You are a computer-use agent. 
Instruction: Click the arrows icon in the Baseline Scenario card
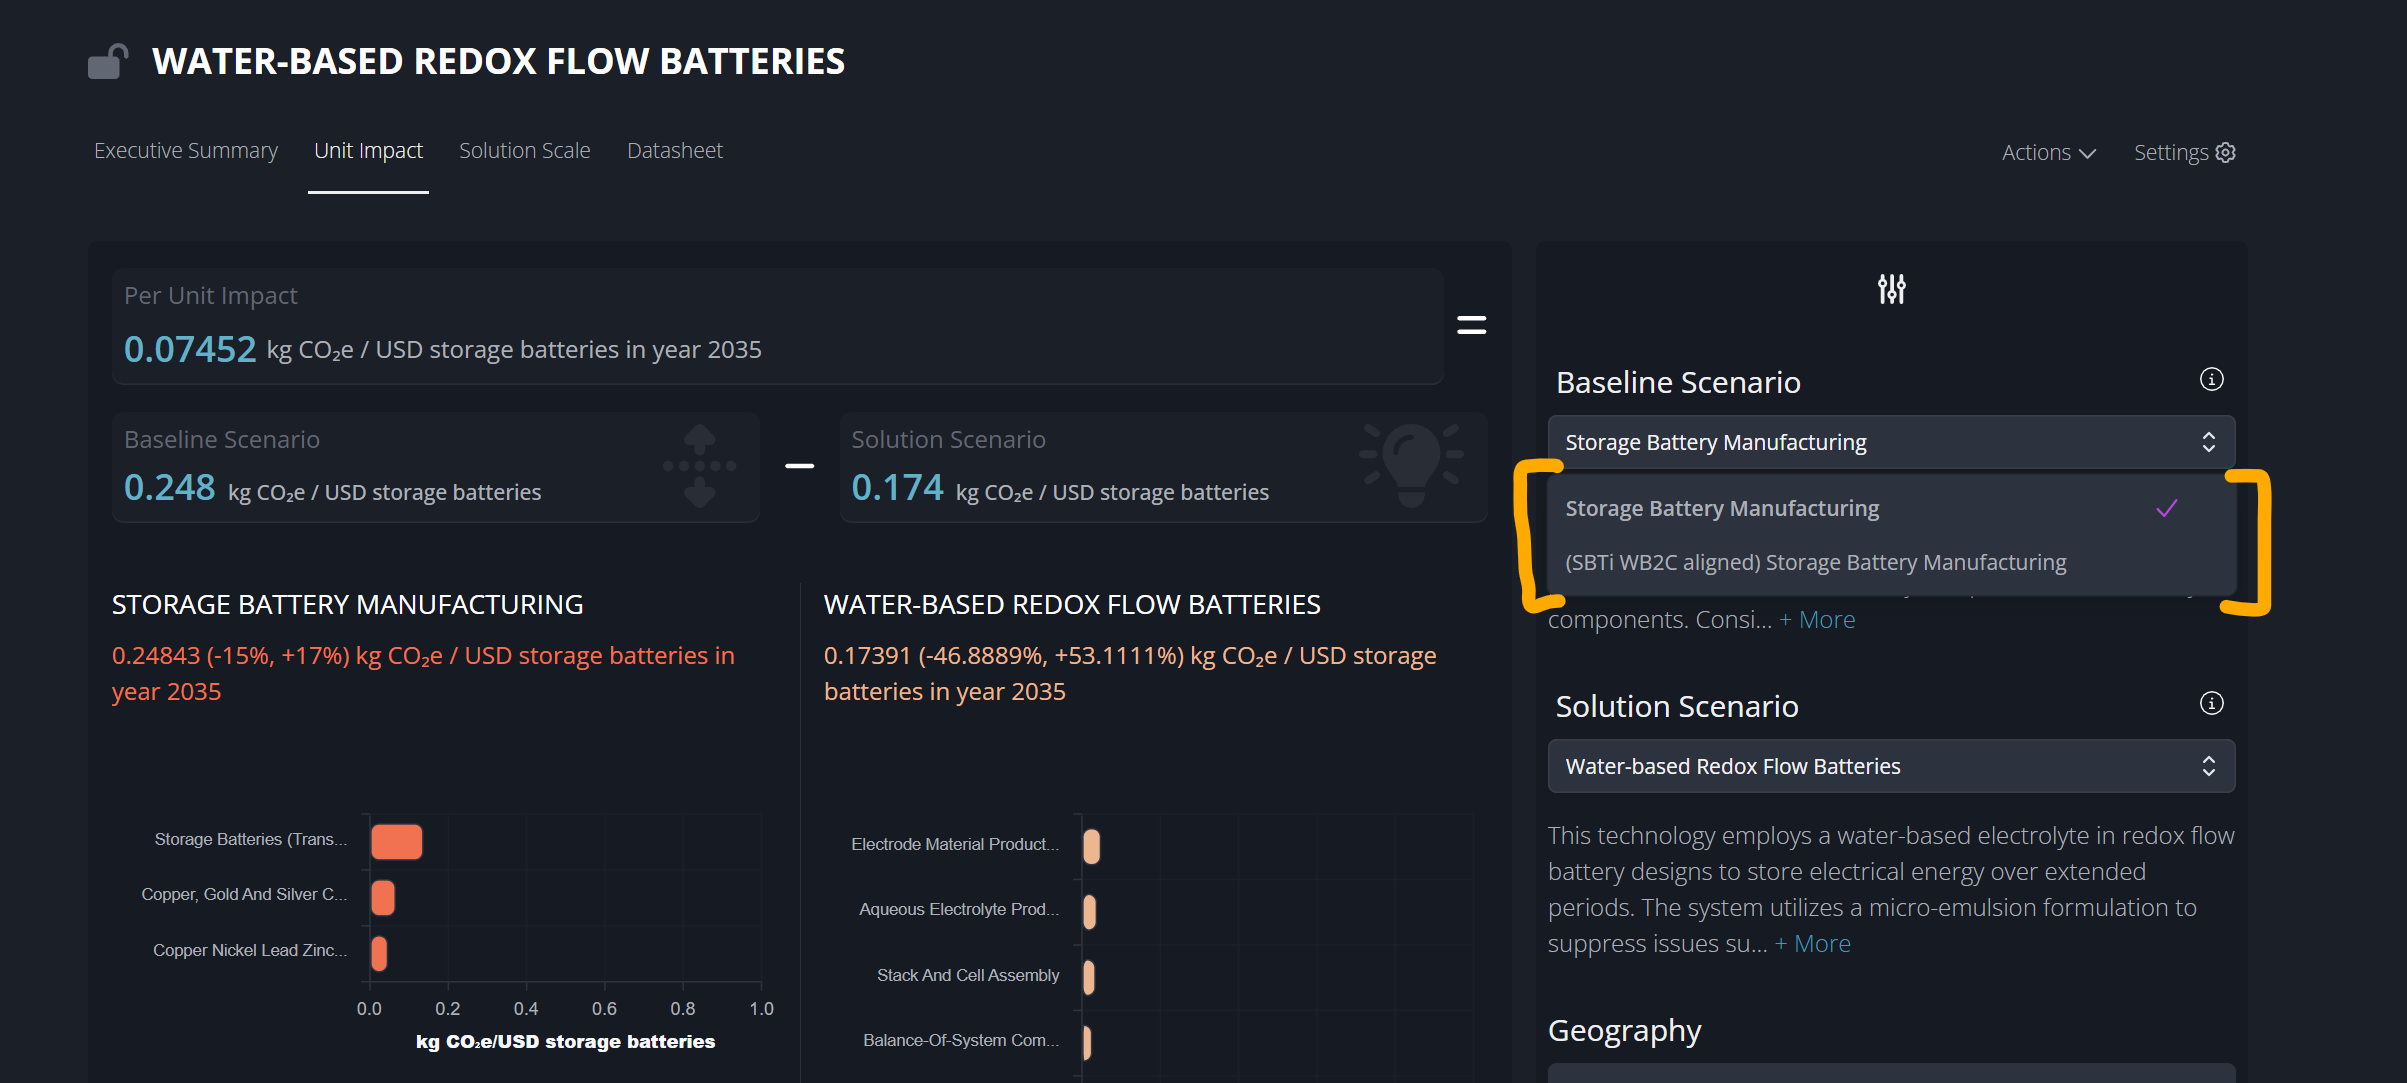699,466
